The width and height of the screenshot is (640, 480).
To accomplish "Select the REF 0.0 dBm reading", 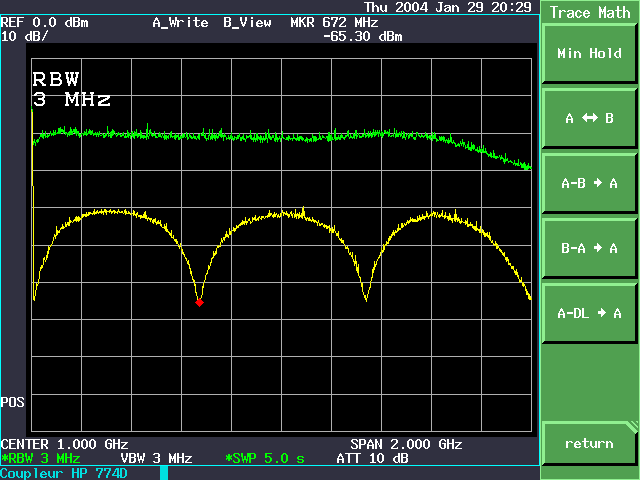I will click(44, 22).
